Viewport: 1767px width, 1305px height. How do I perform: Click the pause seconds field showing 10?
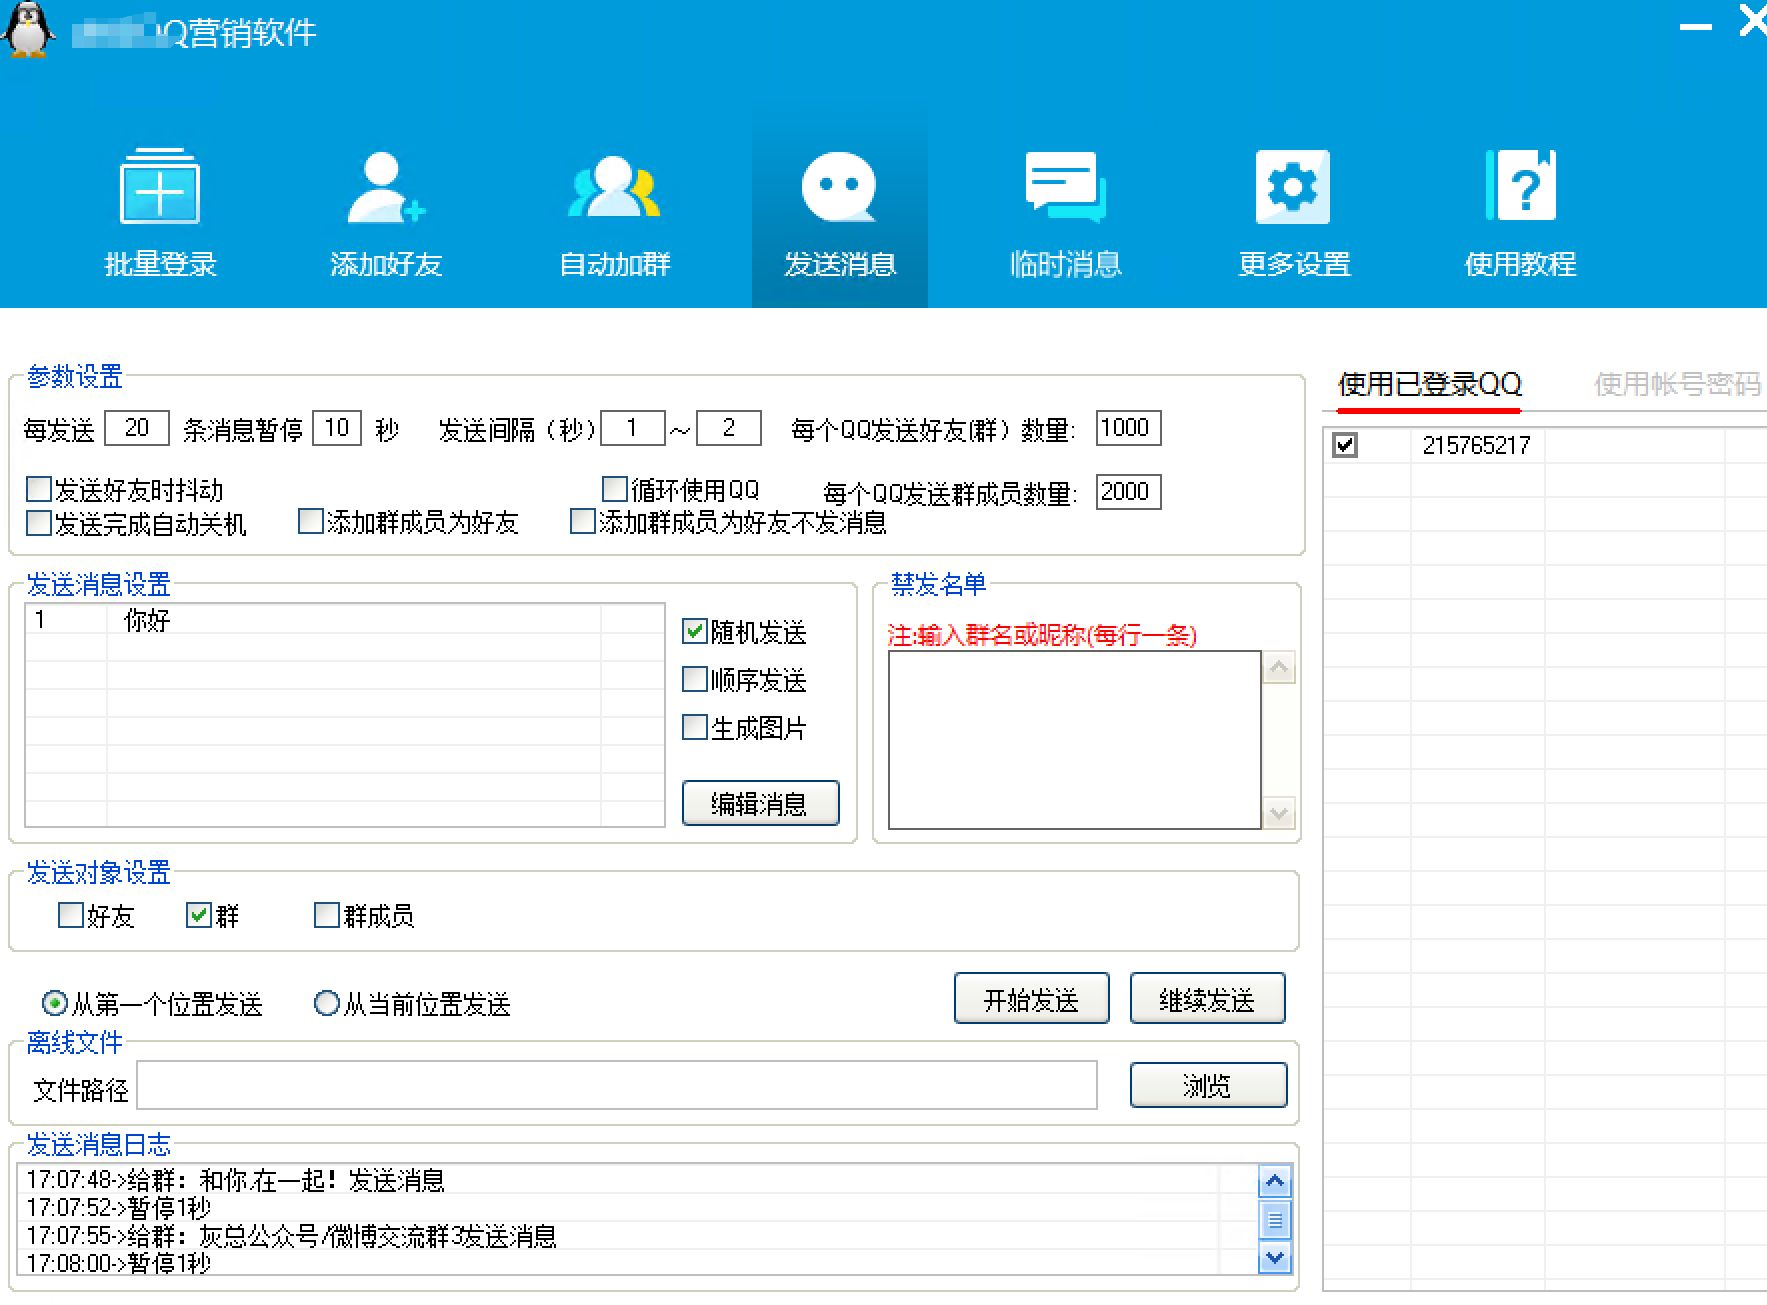[337, 428]
